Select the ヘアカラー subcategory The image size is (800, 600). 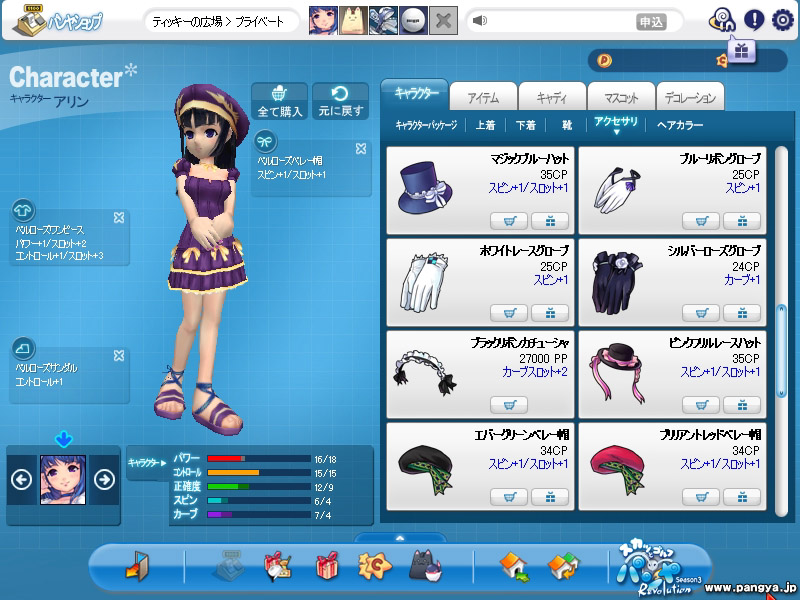680,125
